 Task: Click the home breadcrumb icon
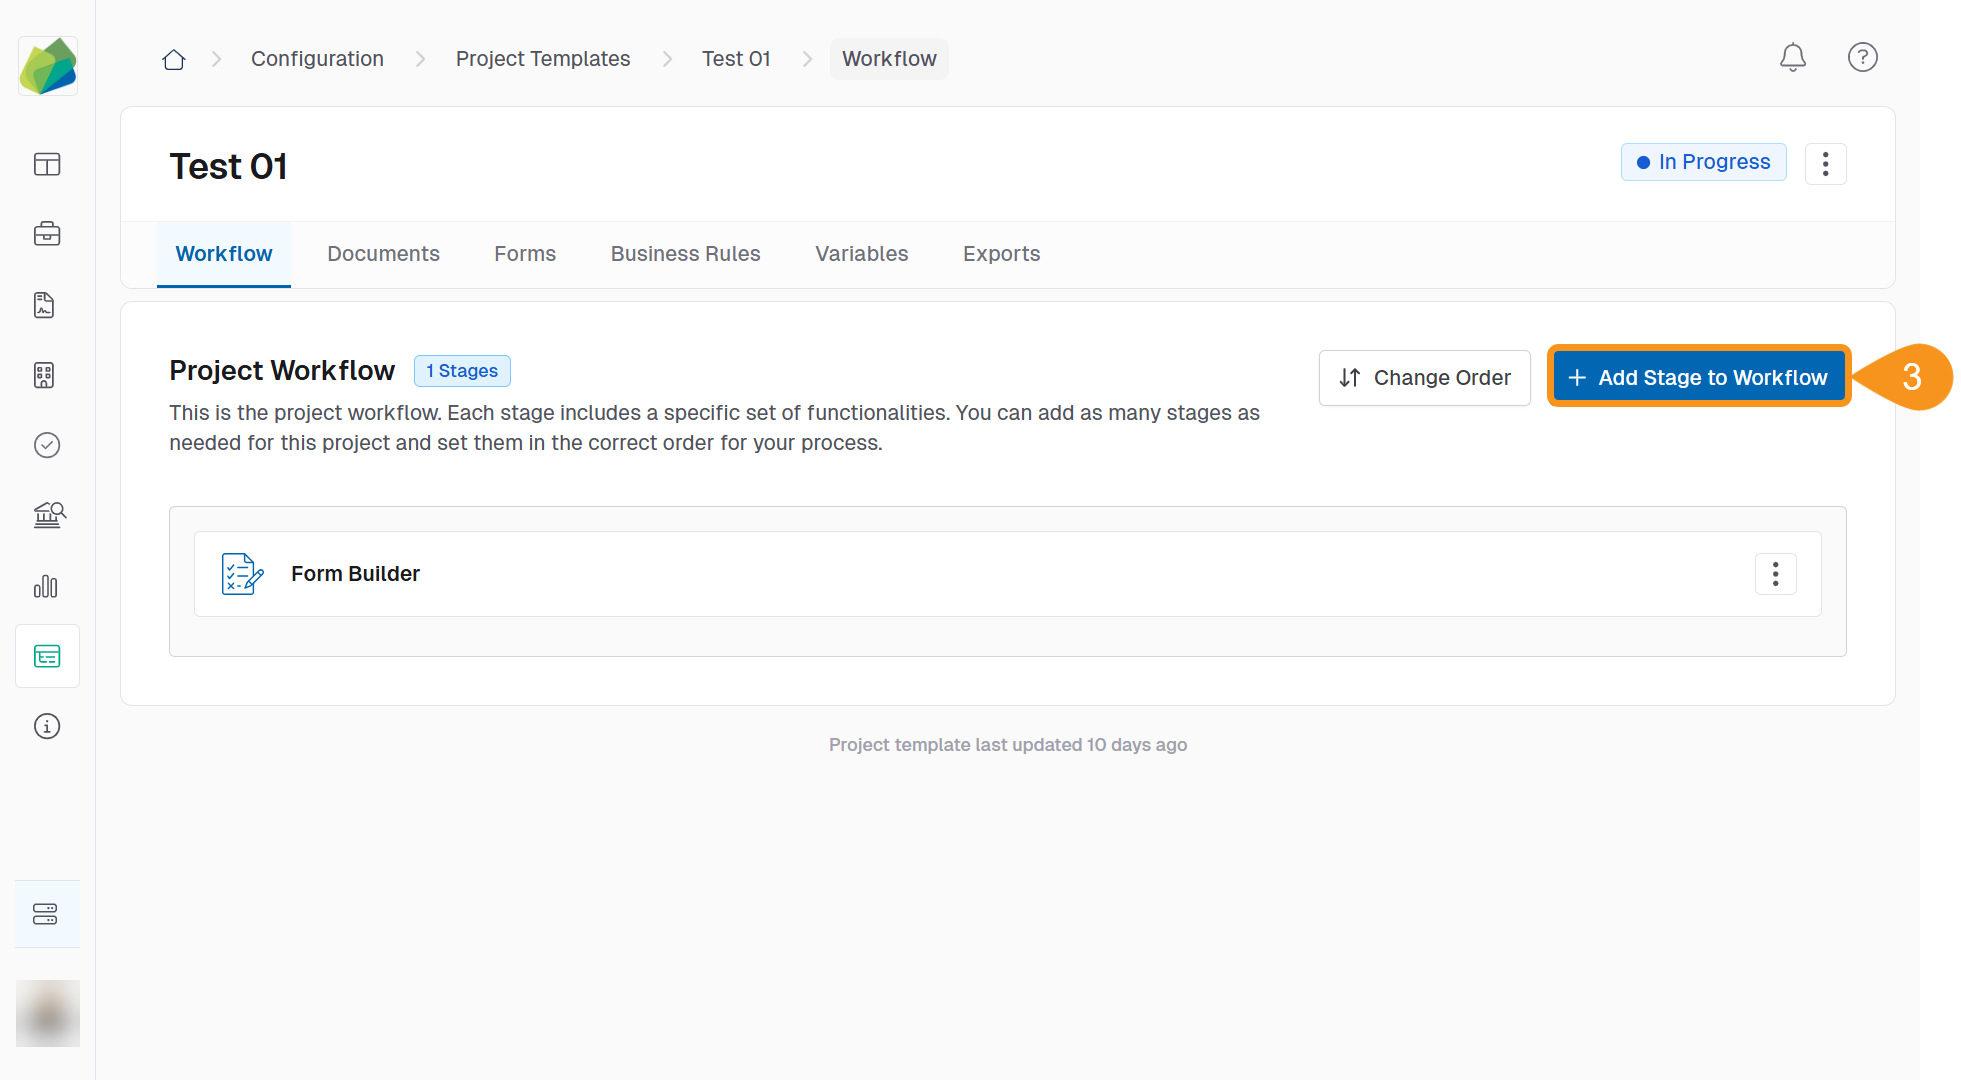174,59
